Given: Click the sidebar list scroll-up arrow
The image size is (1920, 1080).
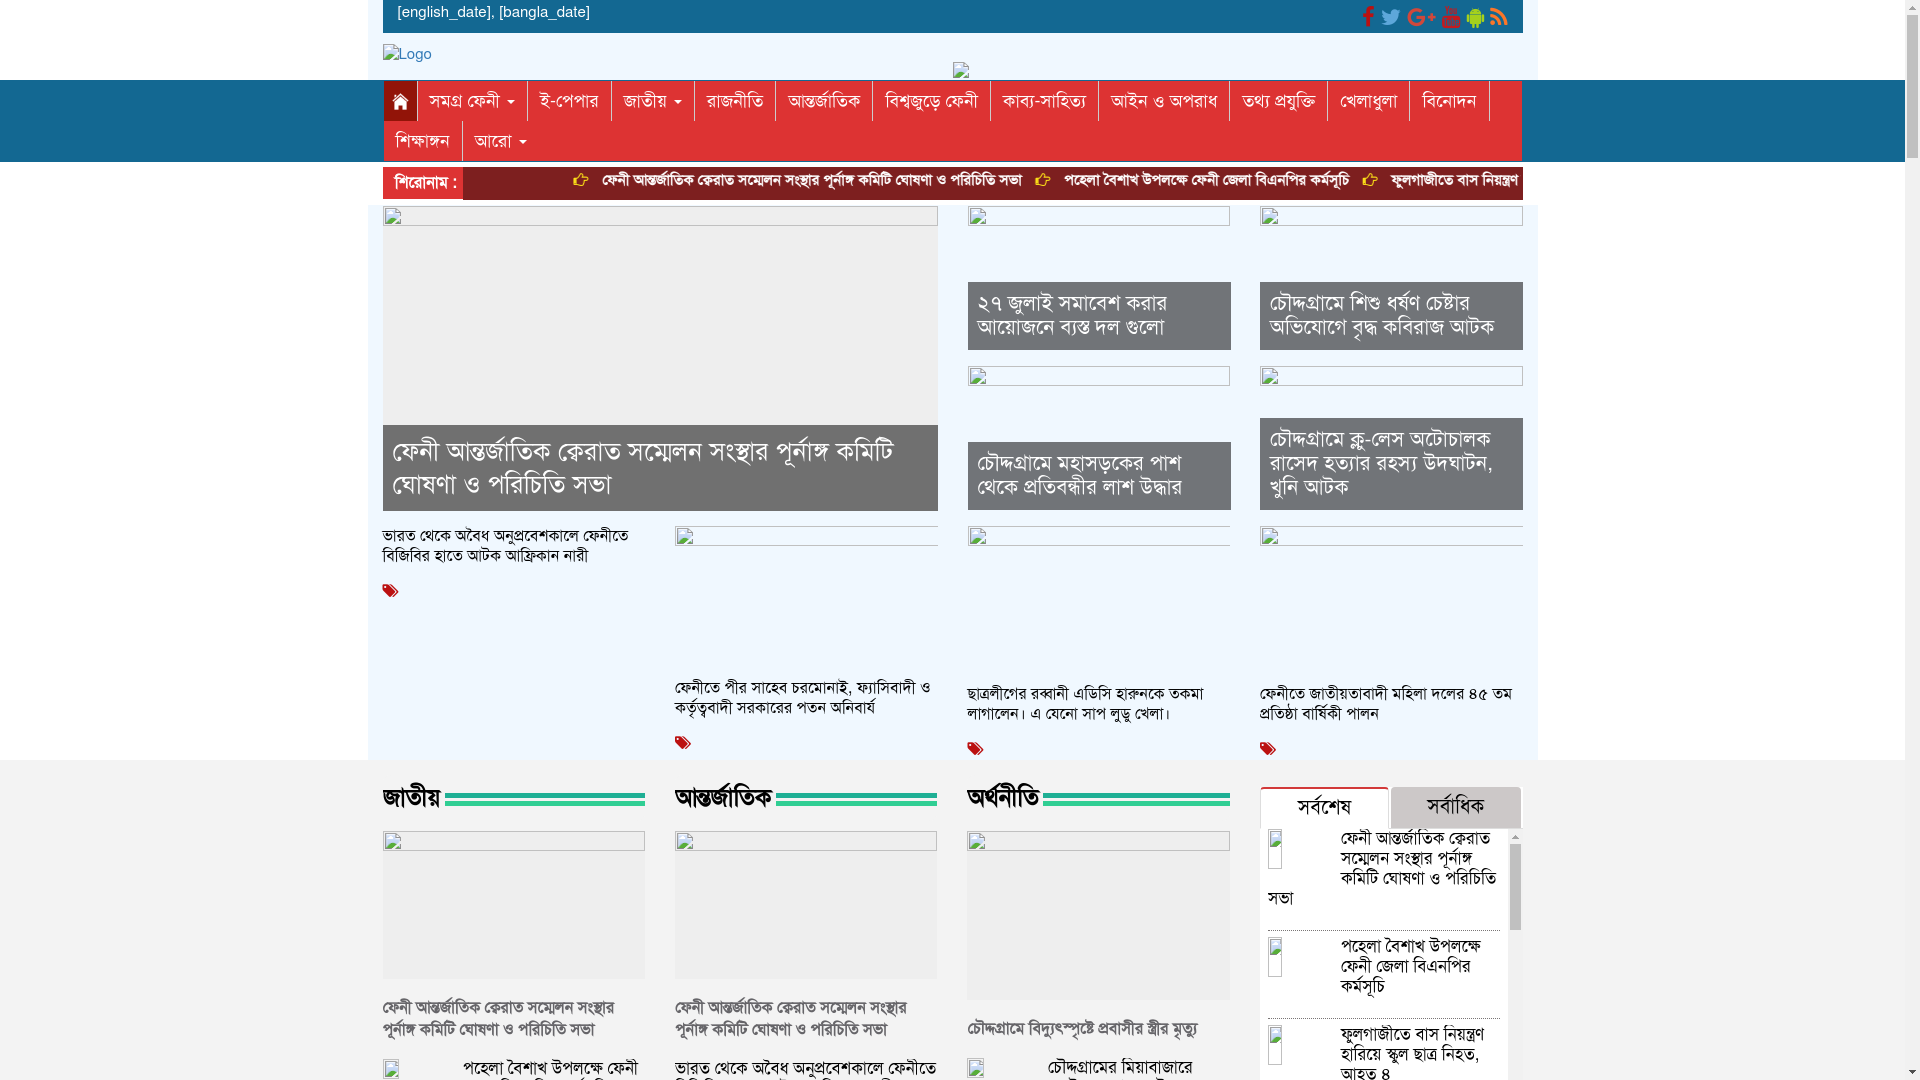Looking at the screenshot, I should (1515, 836).
